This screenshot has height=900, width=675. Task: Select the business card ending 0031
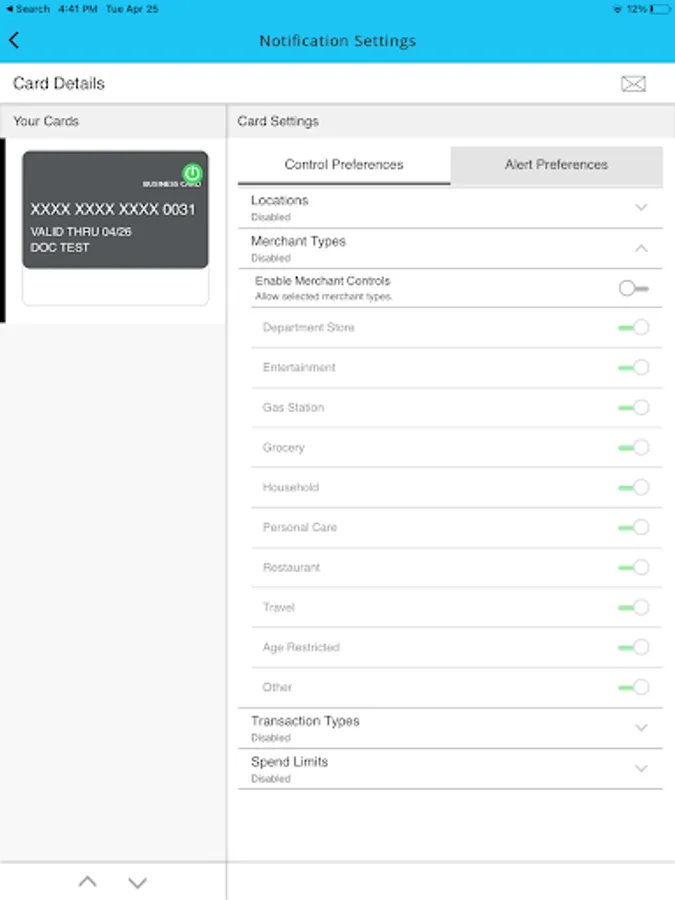(115, 211)
